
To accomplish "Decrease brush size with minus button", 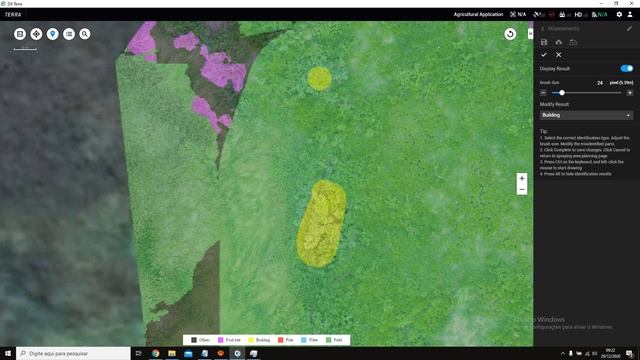I will (543, 93).
